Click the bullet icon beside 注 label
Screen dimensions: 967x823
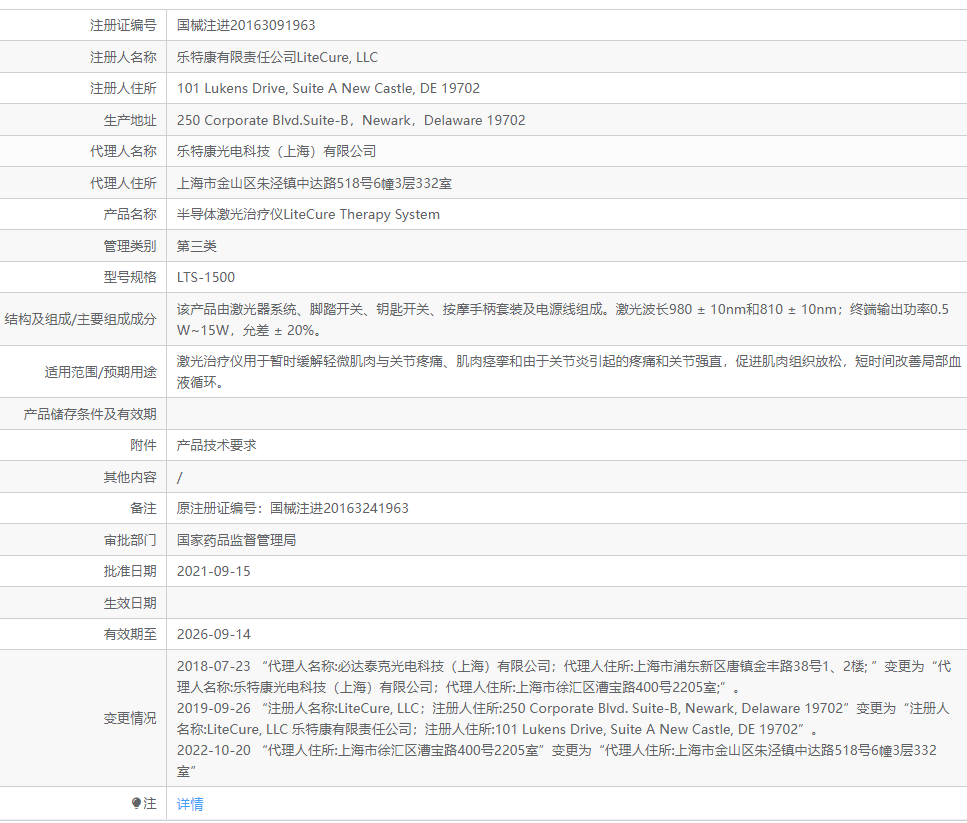coord(136,803)
